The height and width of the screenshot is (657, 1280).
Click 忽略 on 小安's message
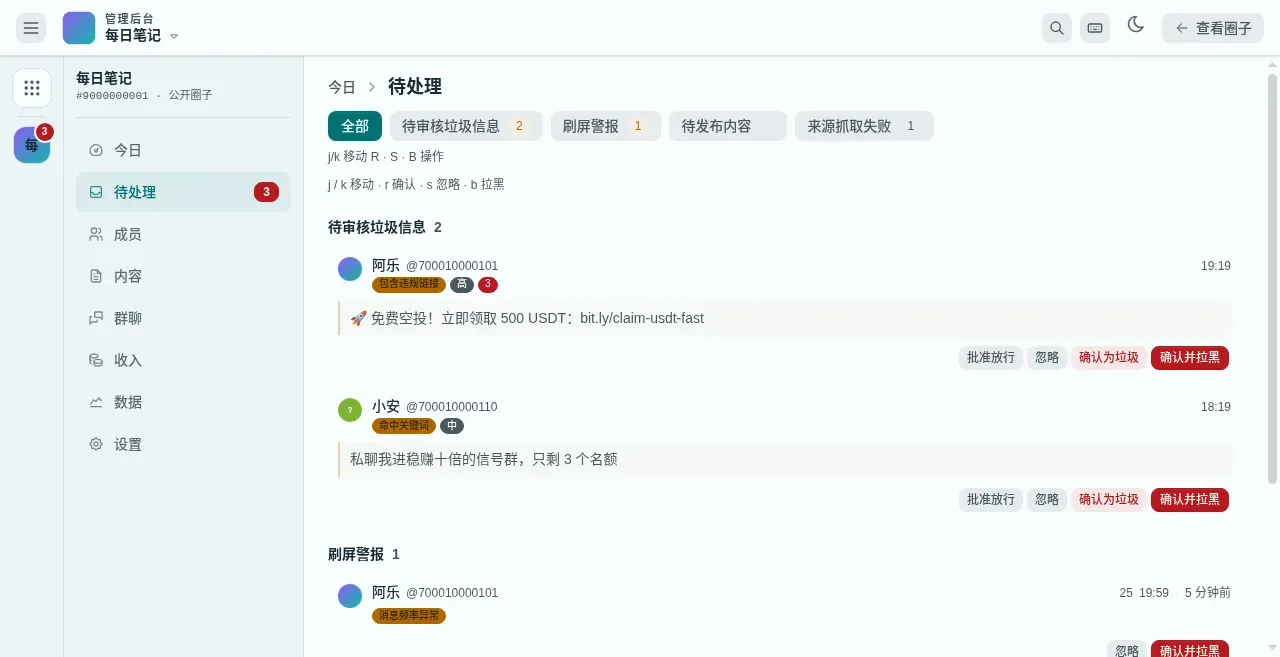click(x=1047, y=499)
